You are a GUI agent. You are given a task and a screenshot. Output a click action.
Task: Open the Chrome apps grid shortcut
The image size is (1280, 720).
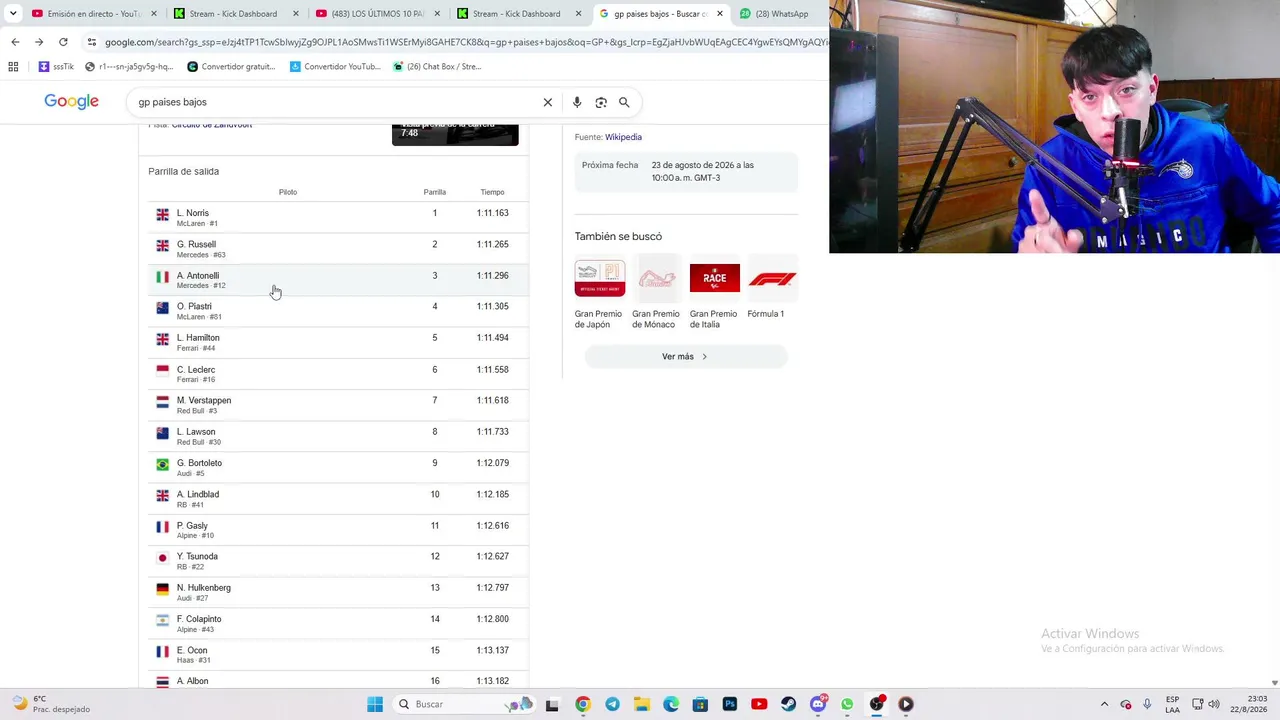[13, 67]
